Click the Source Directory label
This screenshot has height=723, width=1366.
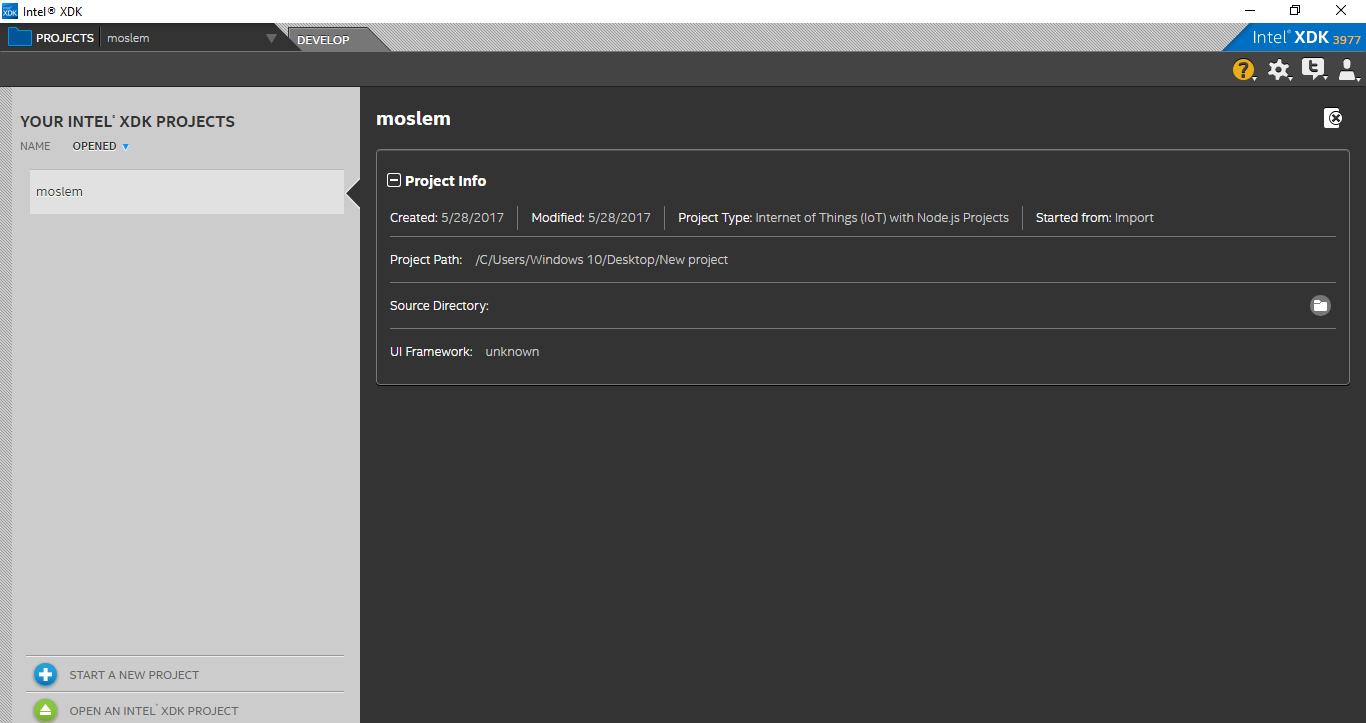(439, 306)
